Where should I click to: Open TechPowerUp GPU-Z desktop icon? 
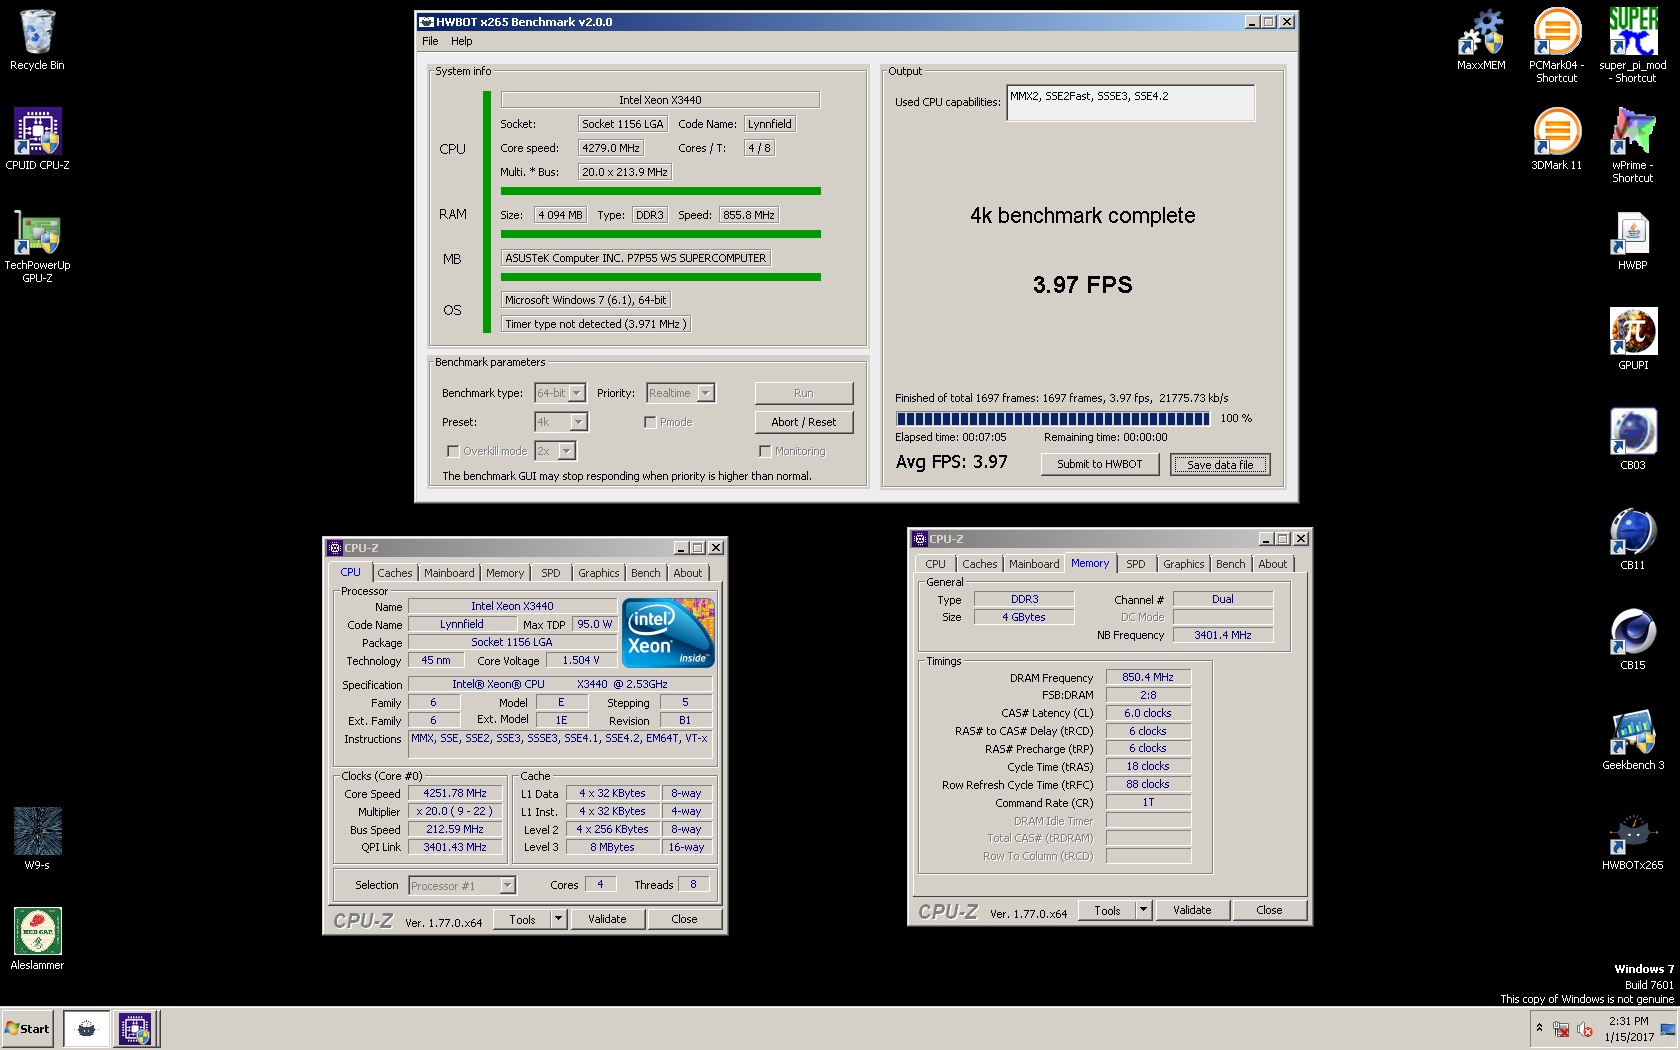[37, 246]
